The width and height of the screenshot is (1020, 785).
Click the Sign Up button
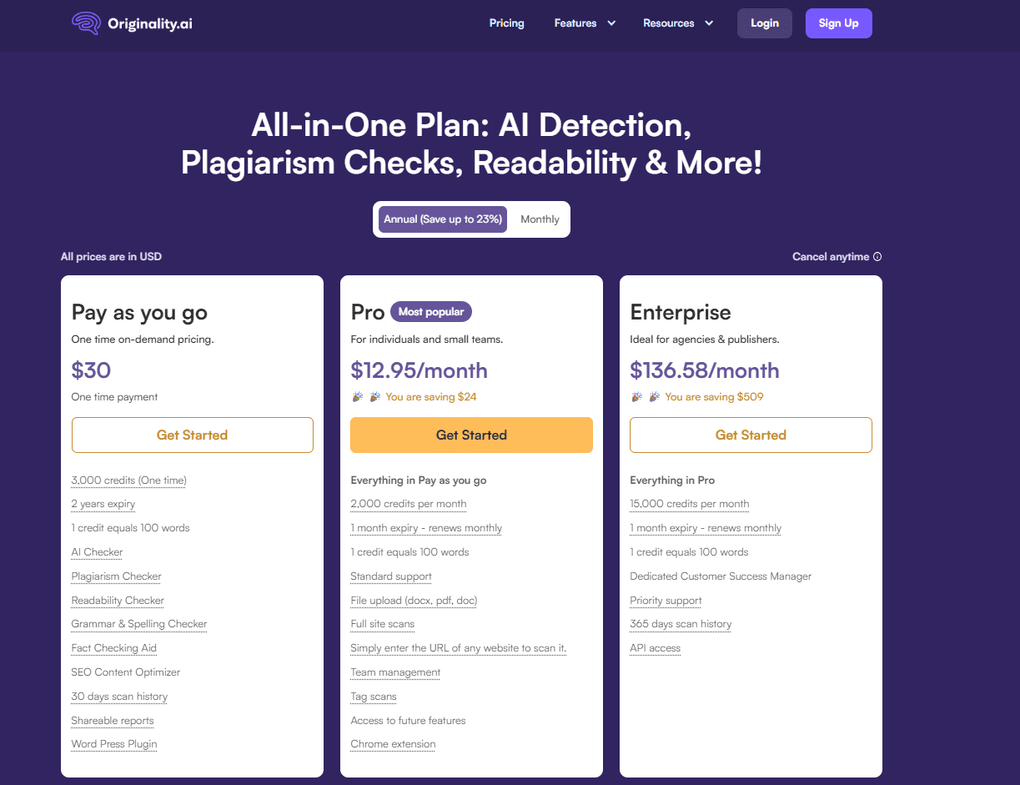(838, 22)
